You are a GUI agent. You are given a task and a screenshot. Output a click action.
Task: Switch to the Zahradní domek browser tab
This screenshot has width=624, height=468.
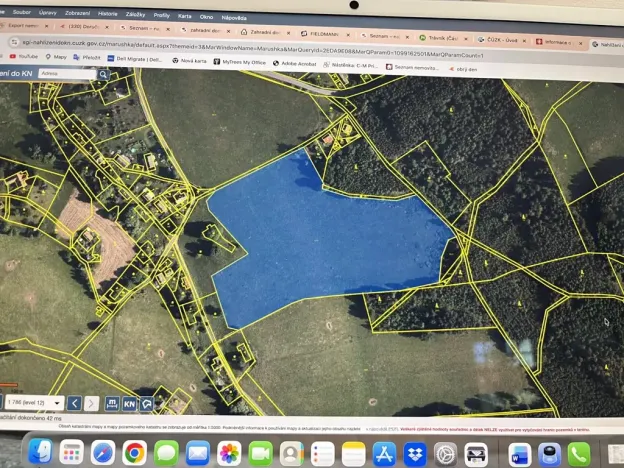(264, 32)
